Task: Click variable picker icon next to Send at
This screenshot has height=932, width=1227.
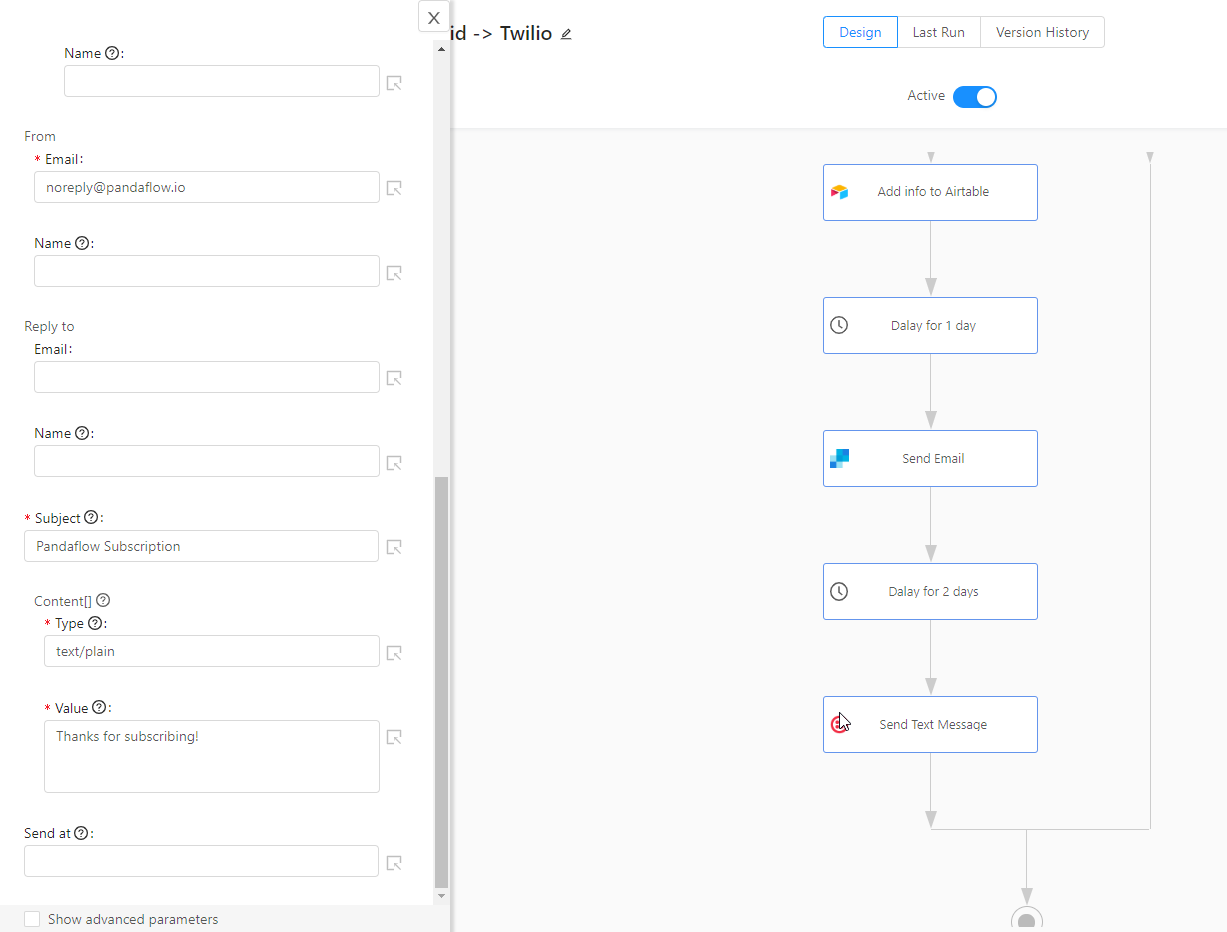Action: pyautogui.click(x=394, y=862)
